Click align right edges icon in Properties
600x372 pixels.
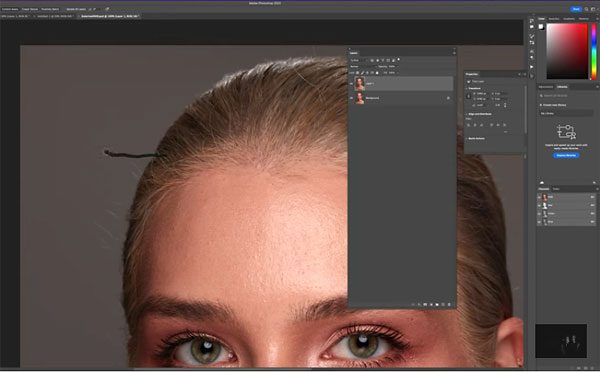(x=481, y=125)
